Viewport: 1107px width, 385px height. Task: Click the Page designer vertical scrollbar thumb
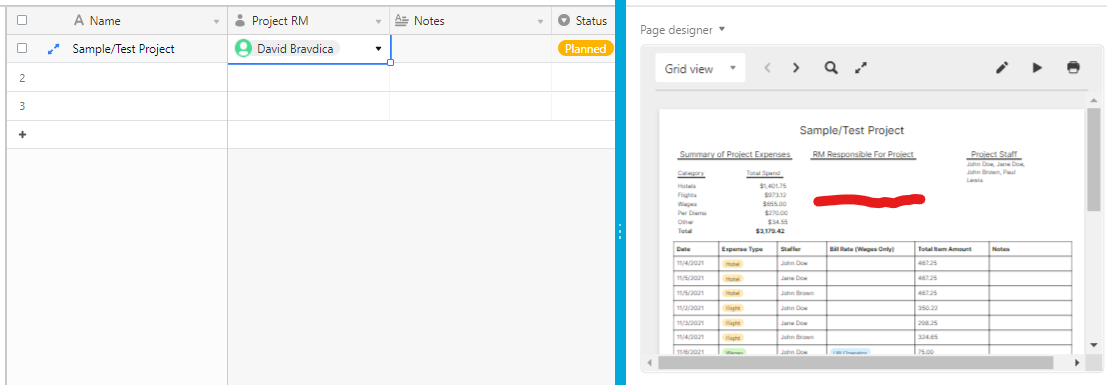point(1093,159)
